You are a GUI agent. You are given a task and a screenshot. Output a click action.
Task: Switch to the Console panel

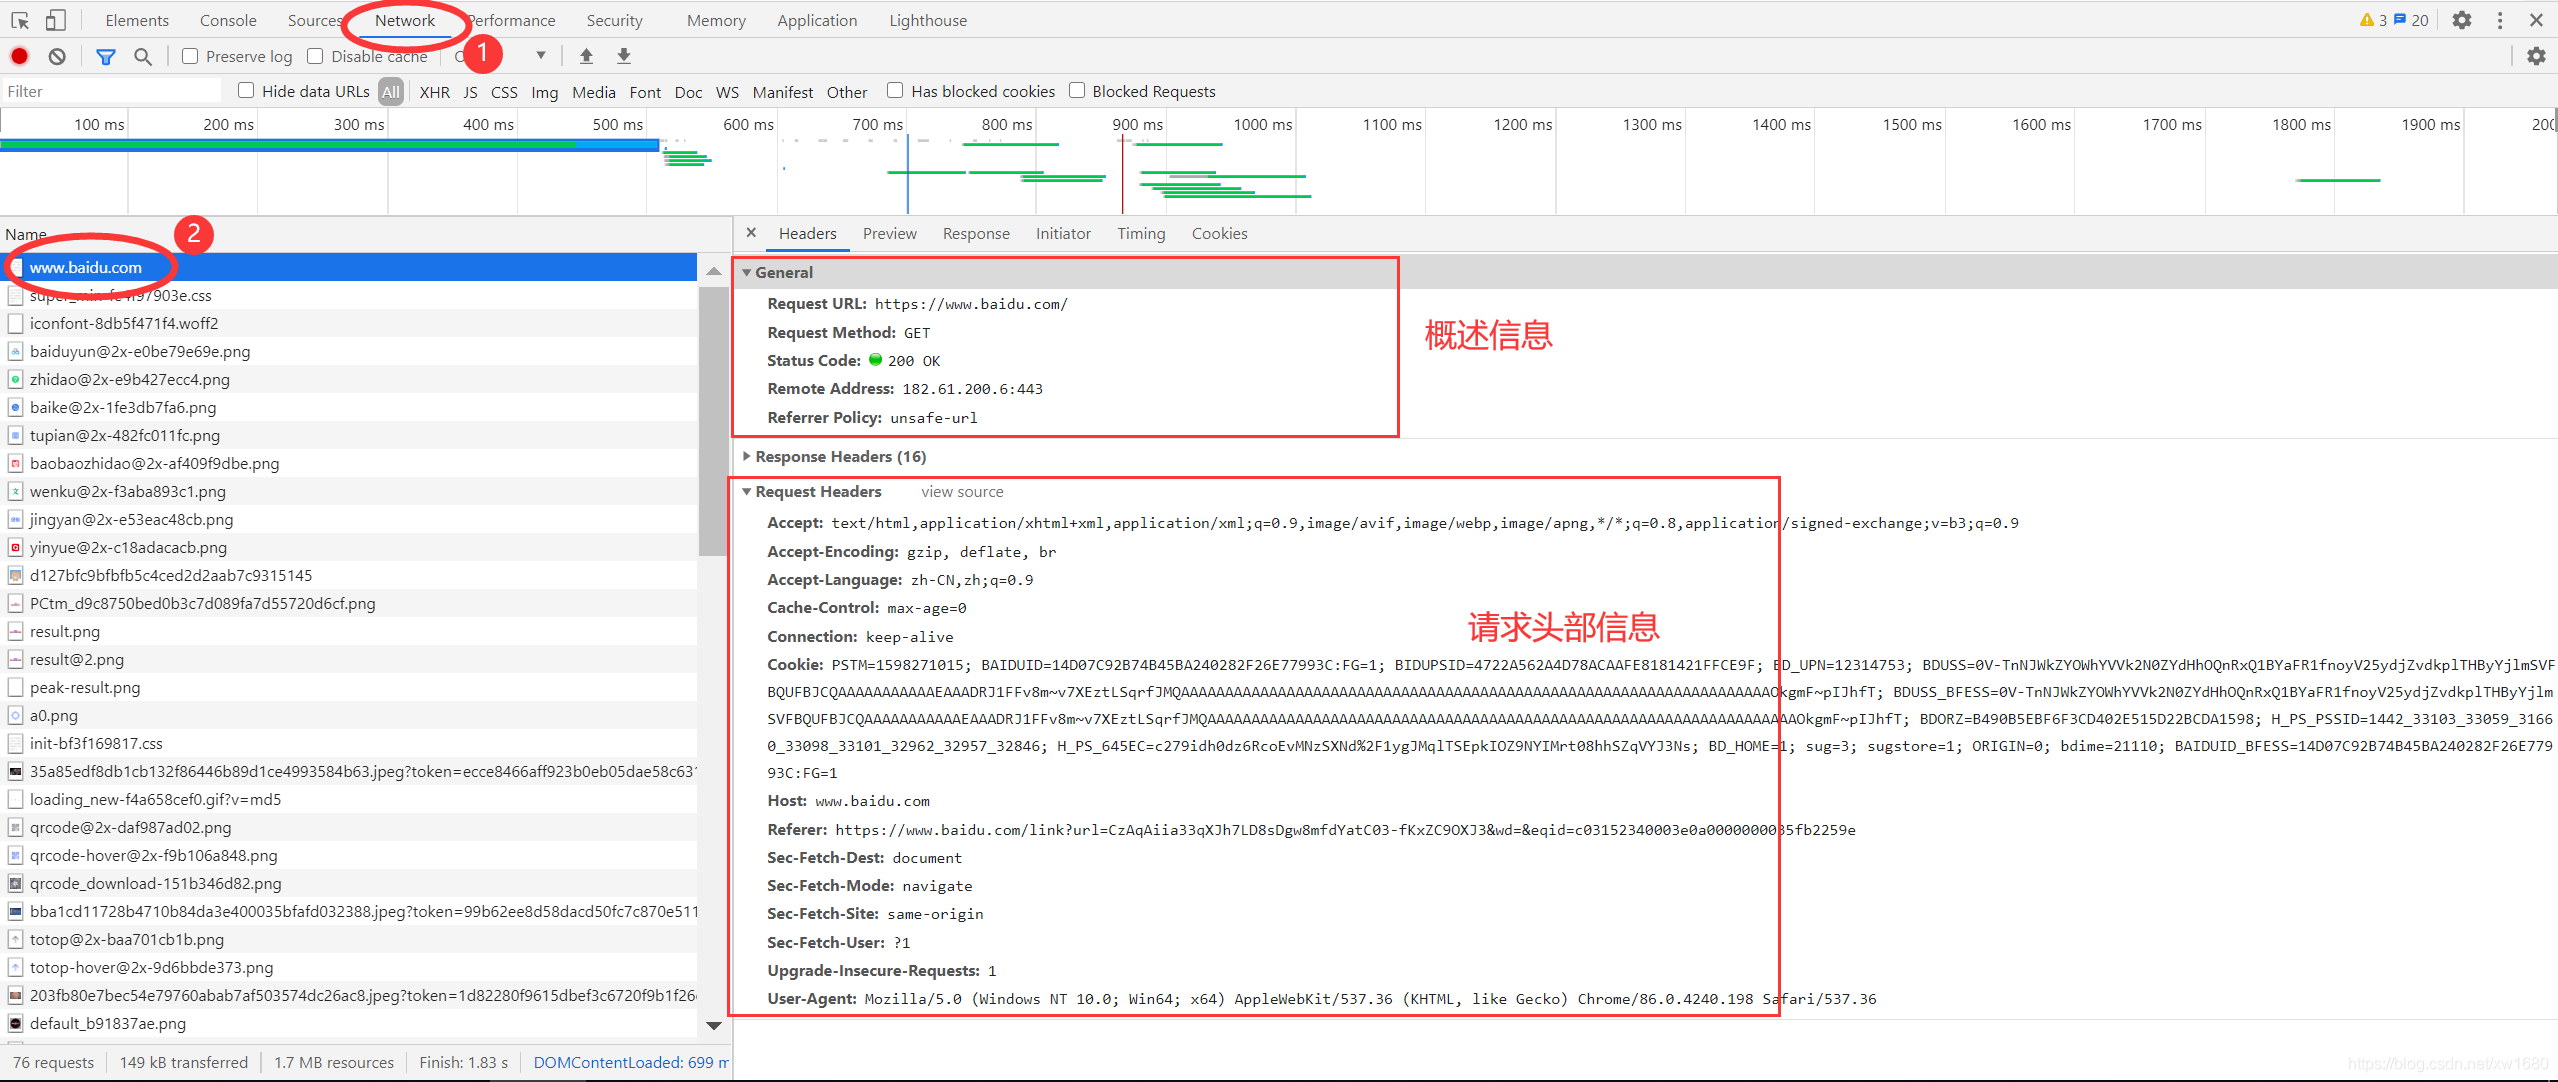[228, 20]
